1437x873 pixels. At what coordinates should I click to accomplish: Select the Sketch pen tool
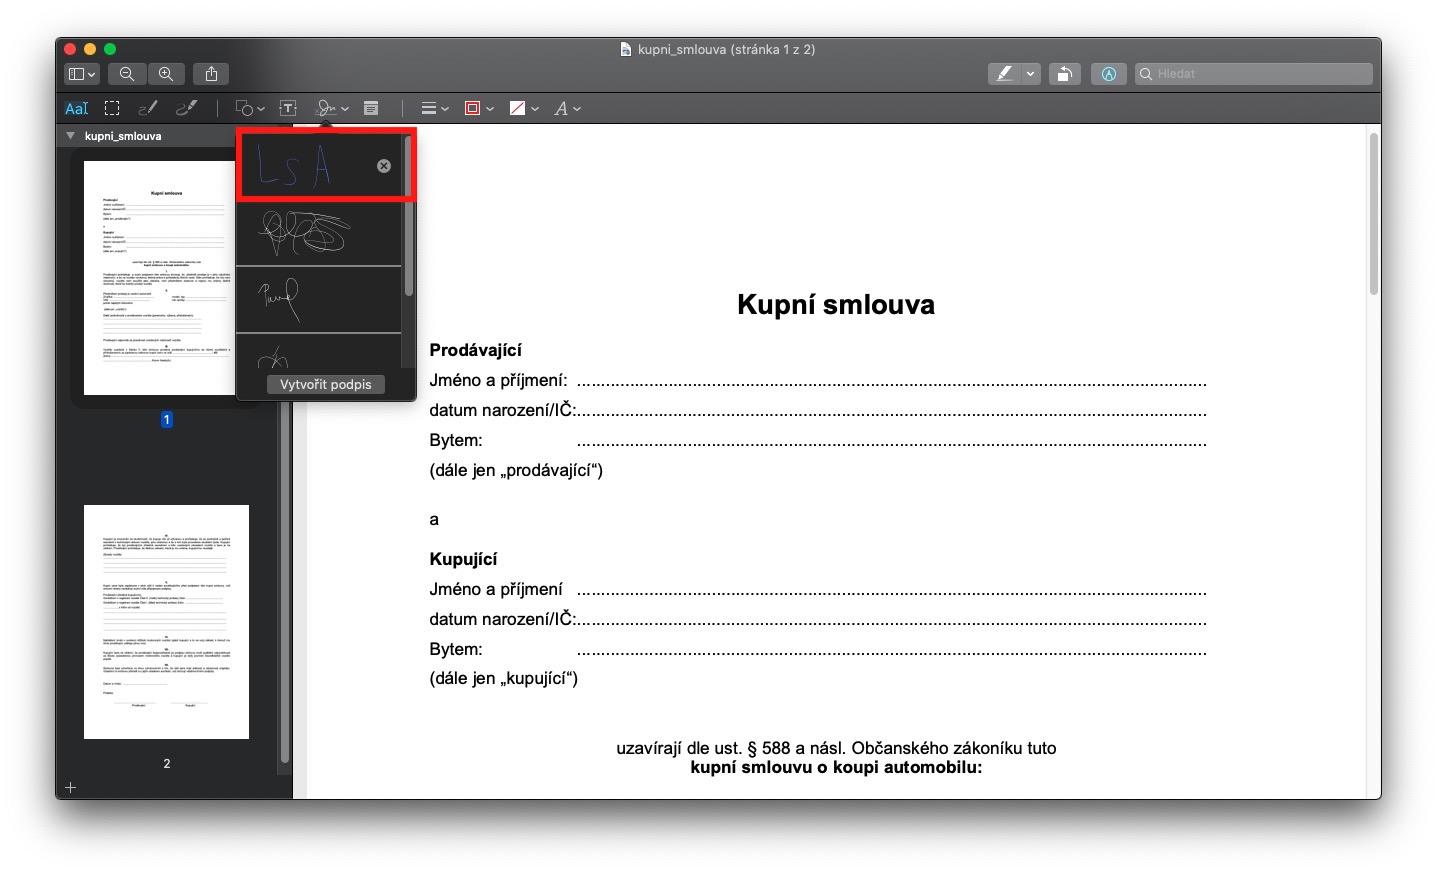tap(148, 108)
